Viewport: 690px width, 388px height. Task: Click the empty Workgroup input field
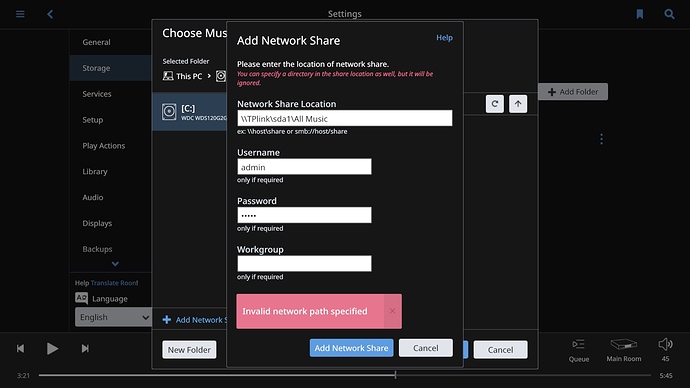(304, 264)
